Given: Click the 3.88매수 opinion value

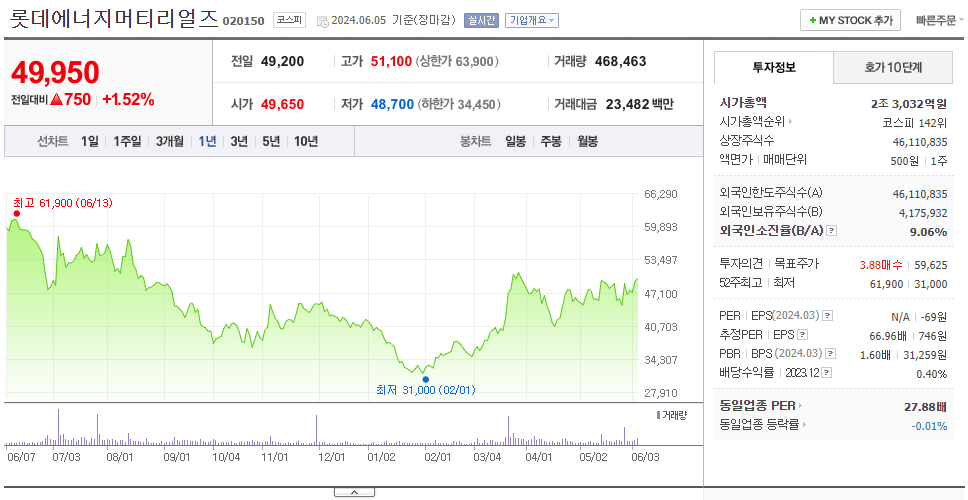Looking at the screenshot, I should (881, 265).
